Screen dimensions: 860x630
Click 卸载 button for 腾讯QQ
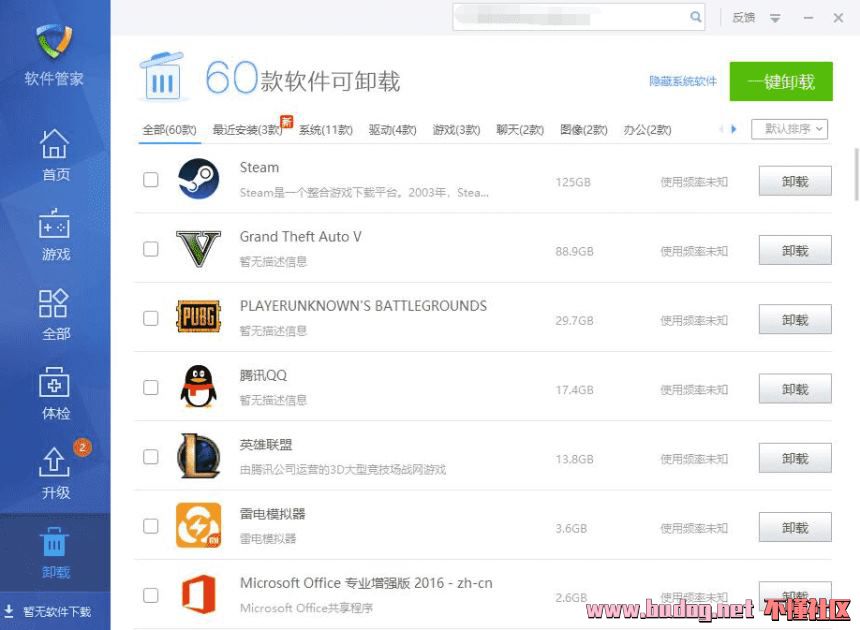click(795, 389)
